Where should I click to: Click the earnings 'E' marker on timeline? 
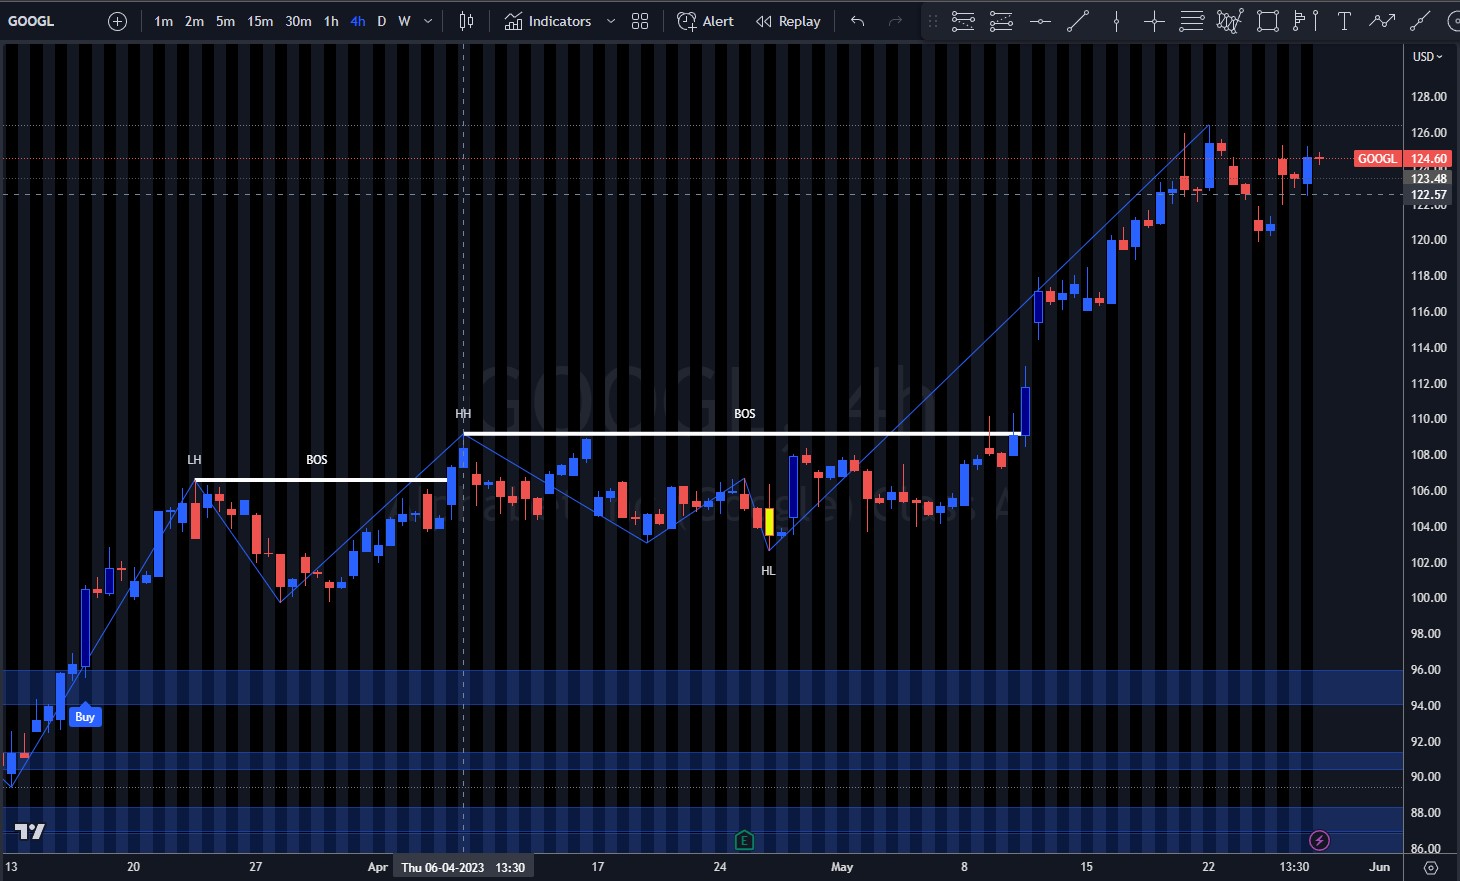pos(743,840)
